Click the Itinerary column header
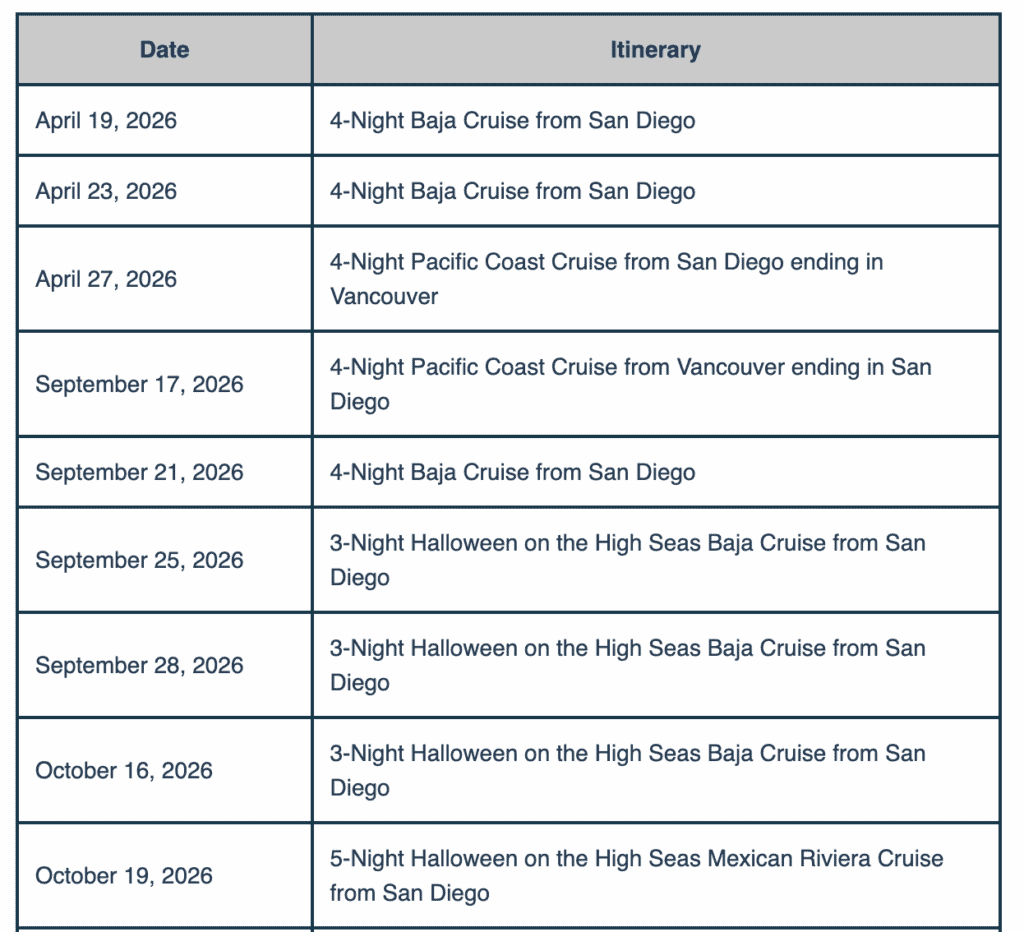Viewport: 1024px width, 932px height. click(x=655, y=50)
